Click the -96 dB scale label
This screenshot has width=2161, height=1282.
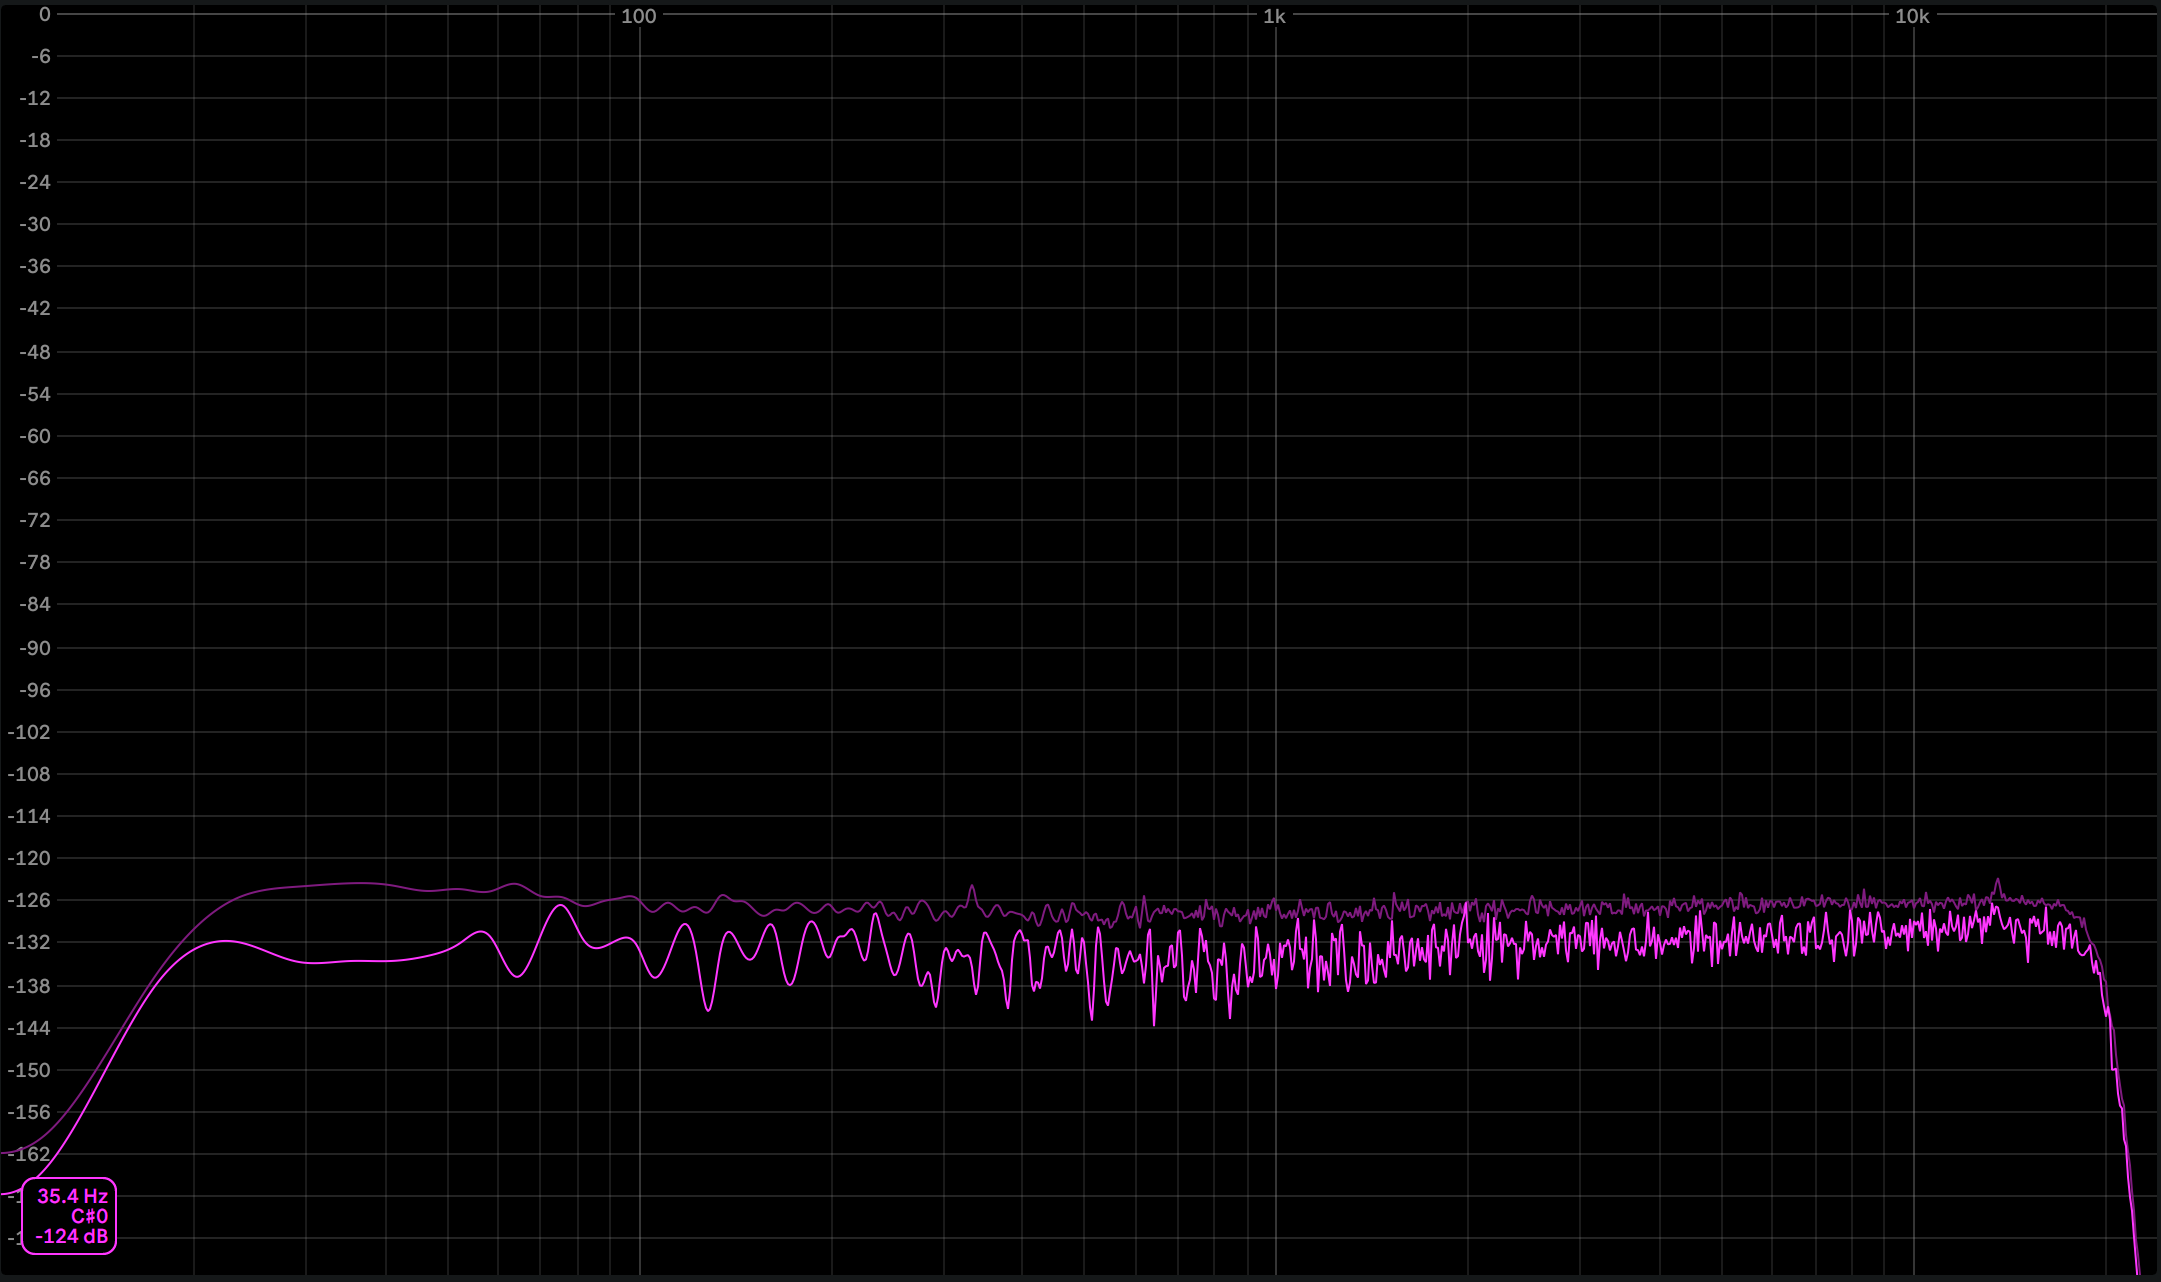point(34,690)
